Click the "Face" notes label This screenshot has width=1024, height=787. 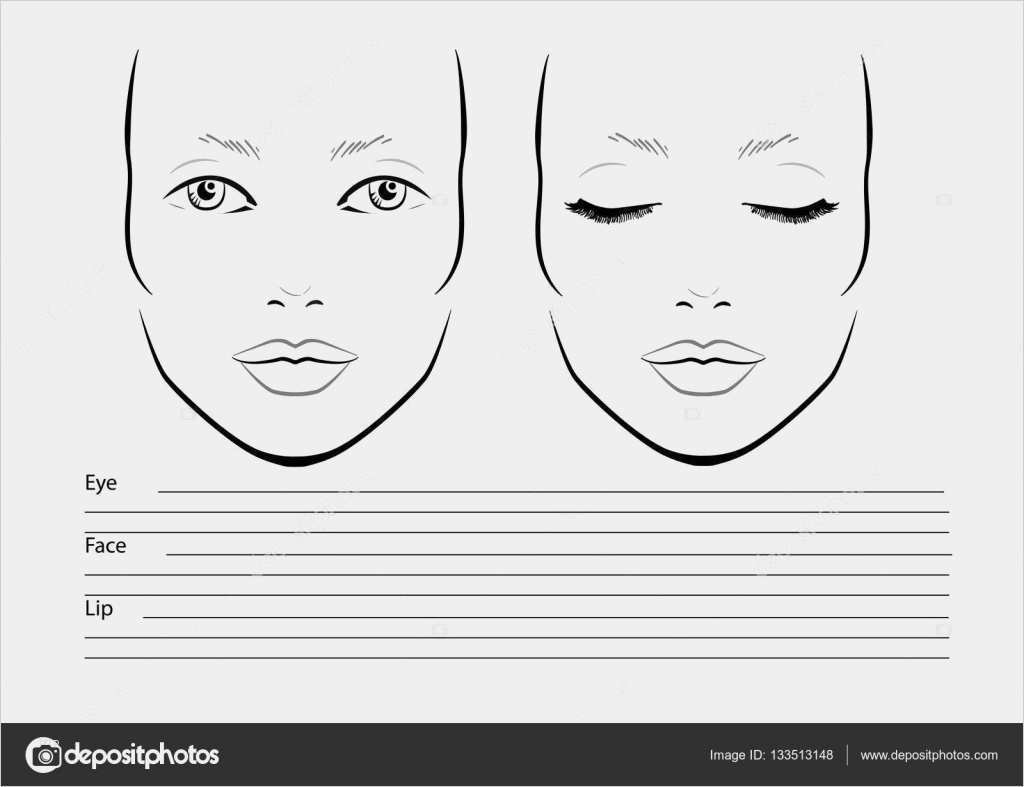coord(105,546)
